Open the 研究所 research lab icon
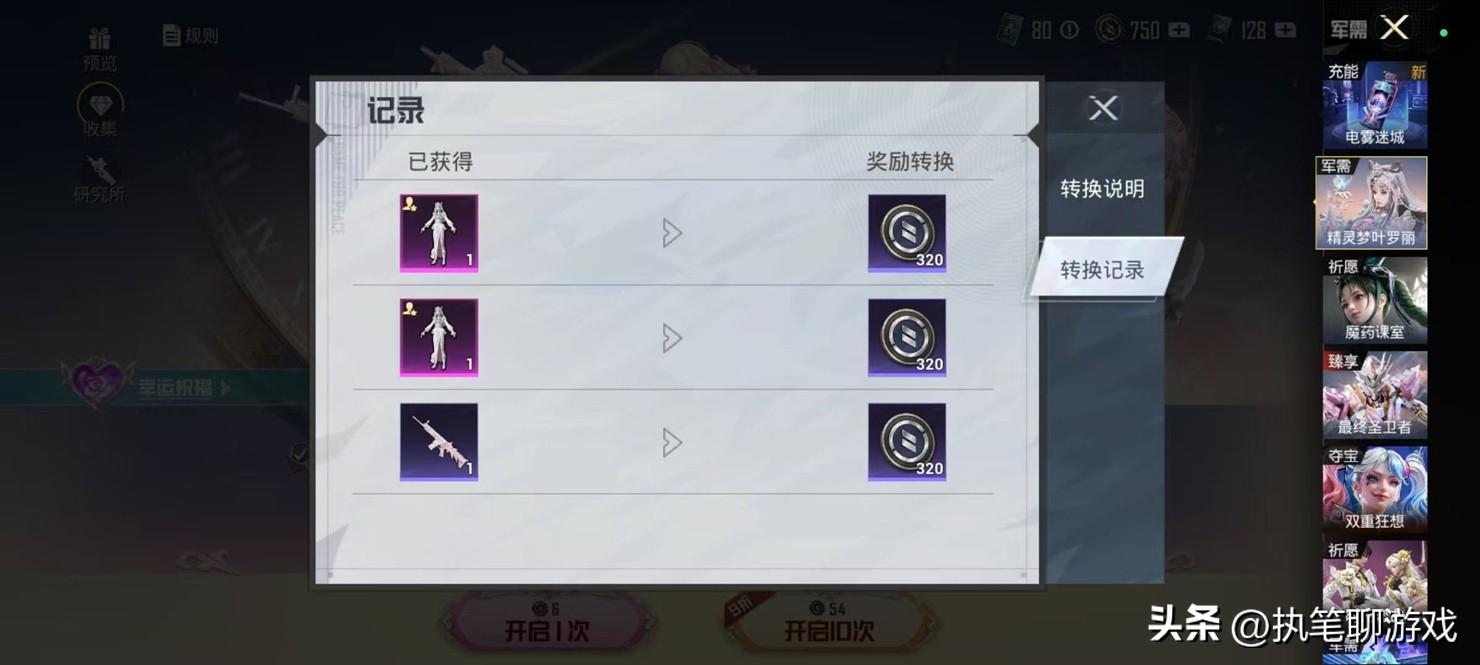This screenshot has height=665, width=1480. tap(99, 179)
